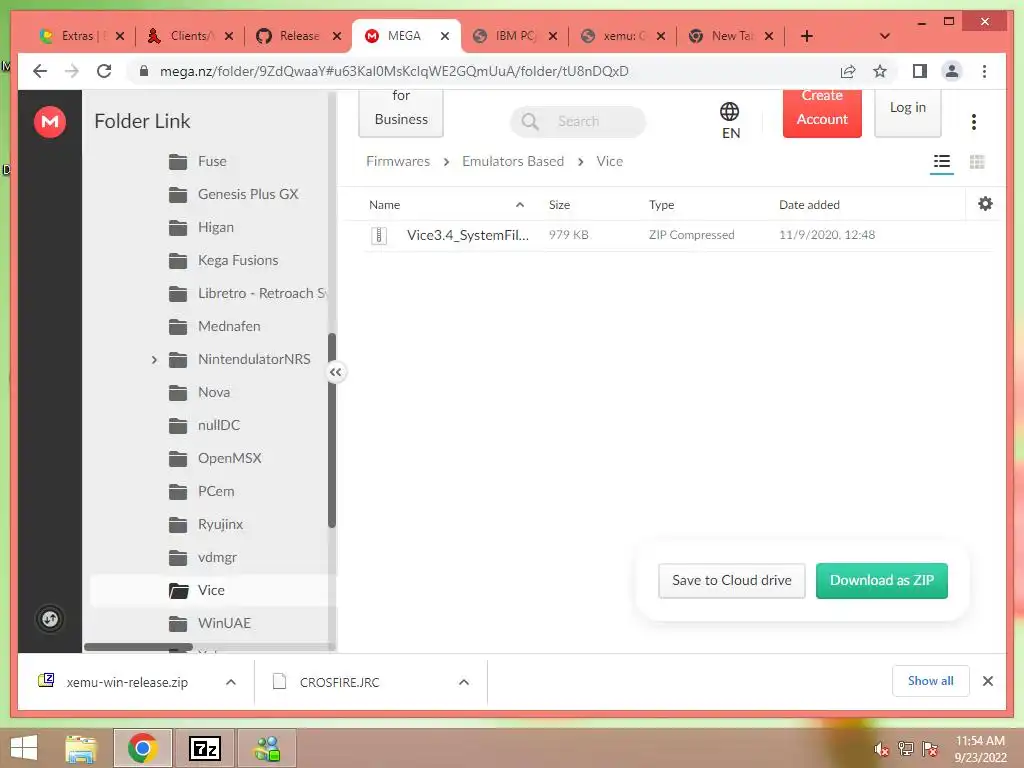
Task: Bookmark this page with the star
Action: point(880,71)
